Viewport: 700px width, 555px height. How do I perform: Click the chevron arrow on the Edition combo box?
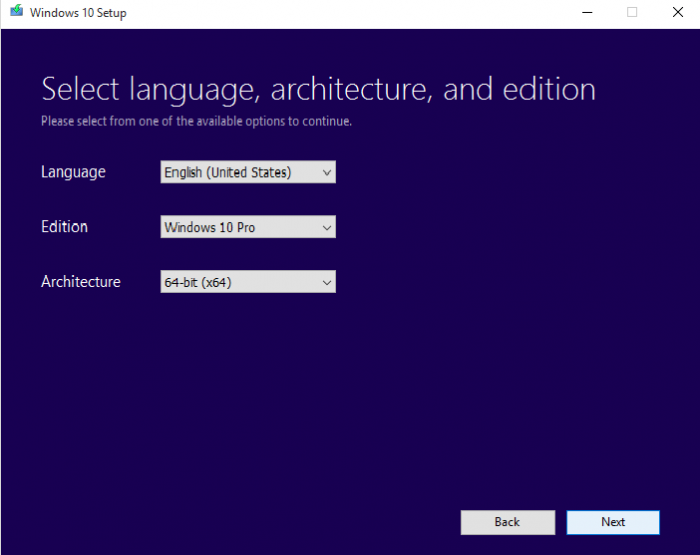(326, 228)
